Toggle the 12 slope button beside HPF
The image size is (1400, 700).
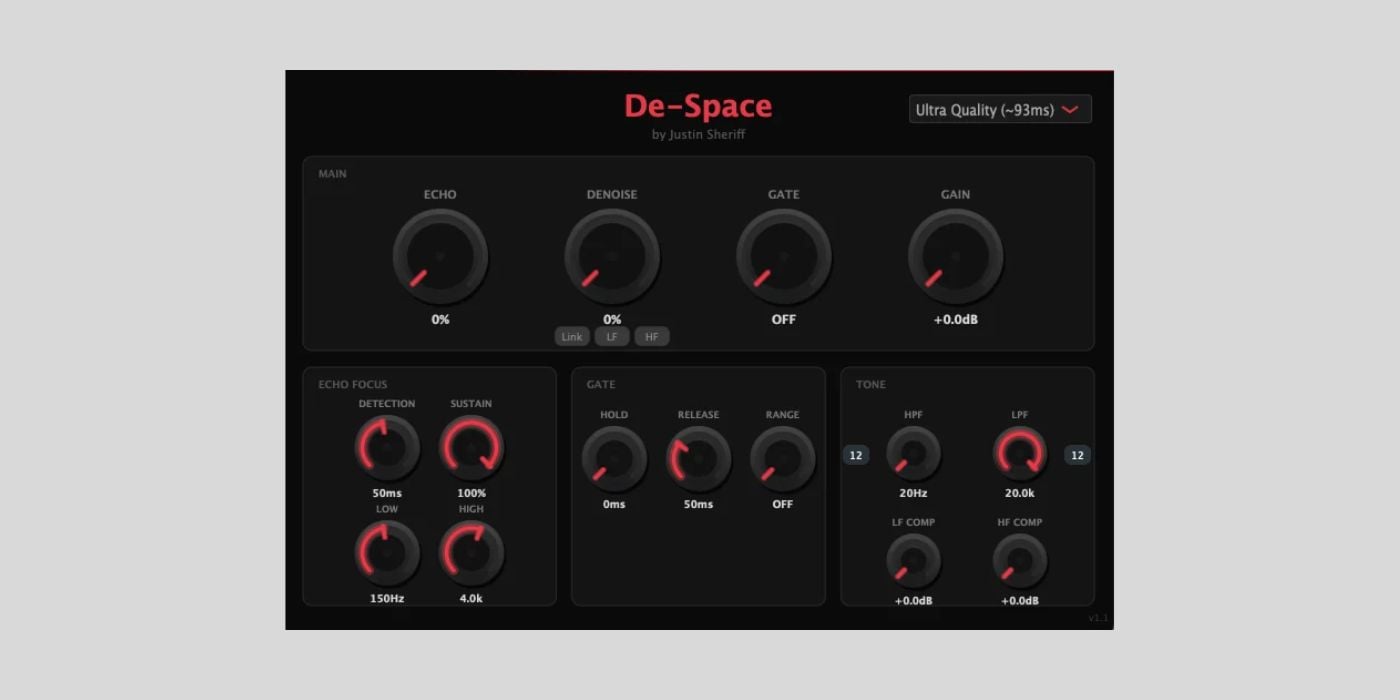(x=856, y=455)
